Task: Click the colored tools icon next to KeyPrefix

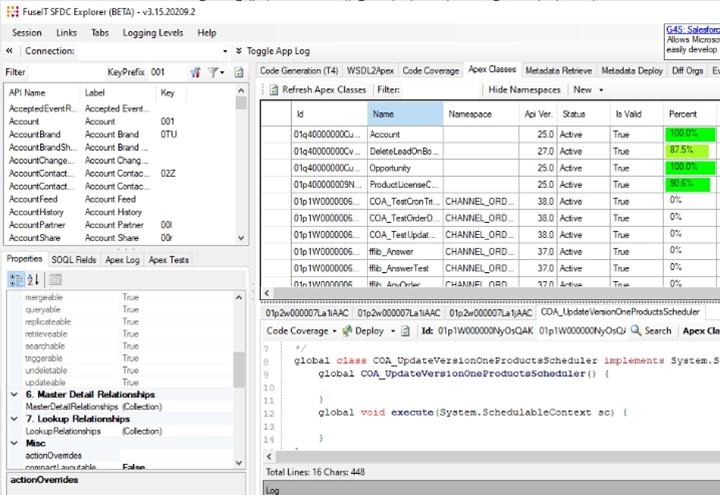Action: 195,72
